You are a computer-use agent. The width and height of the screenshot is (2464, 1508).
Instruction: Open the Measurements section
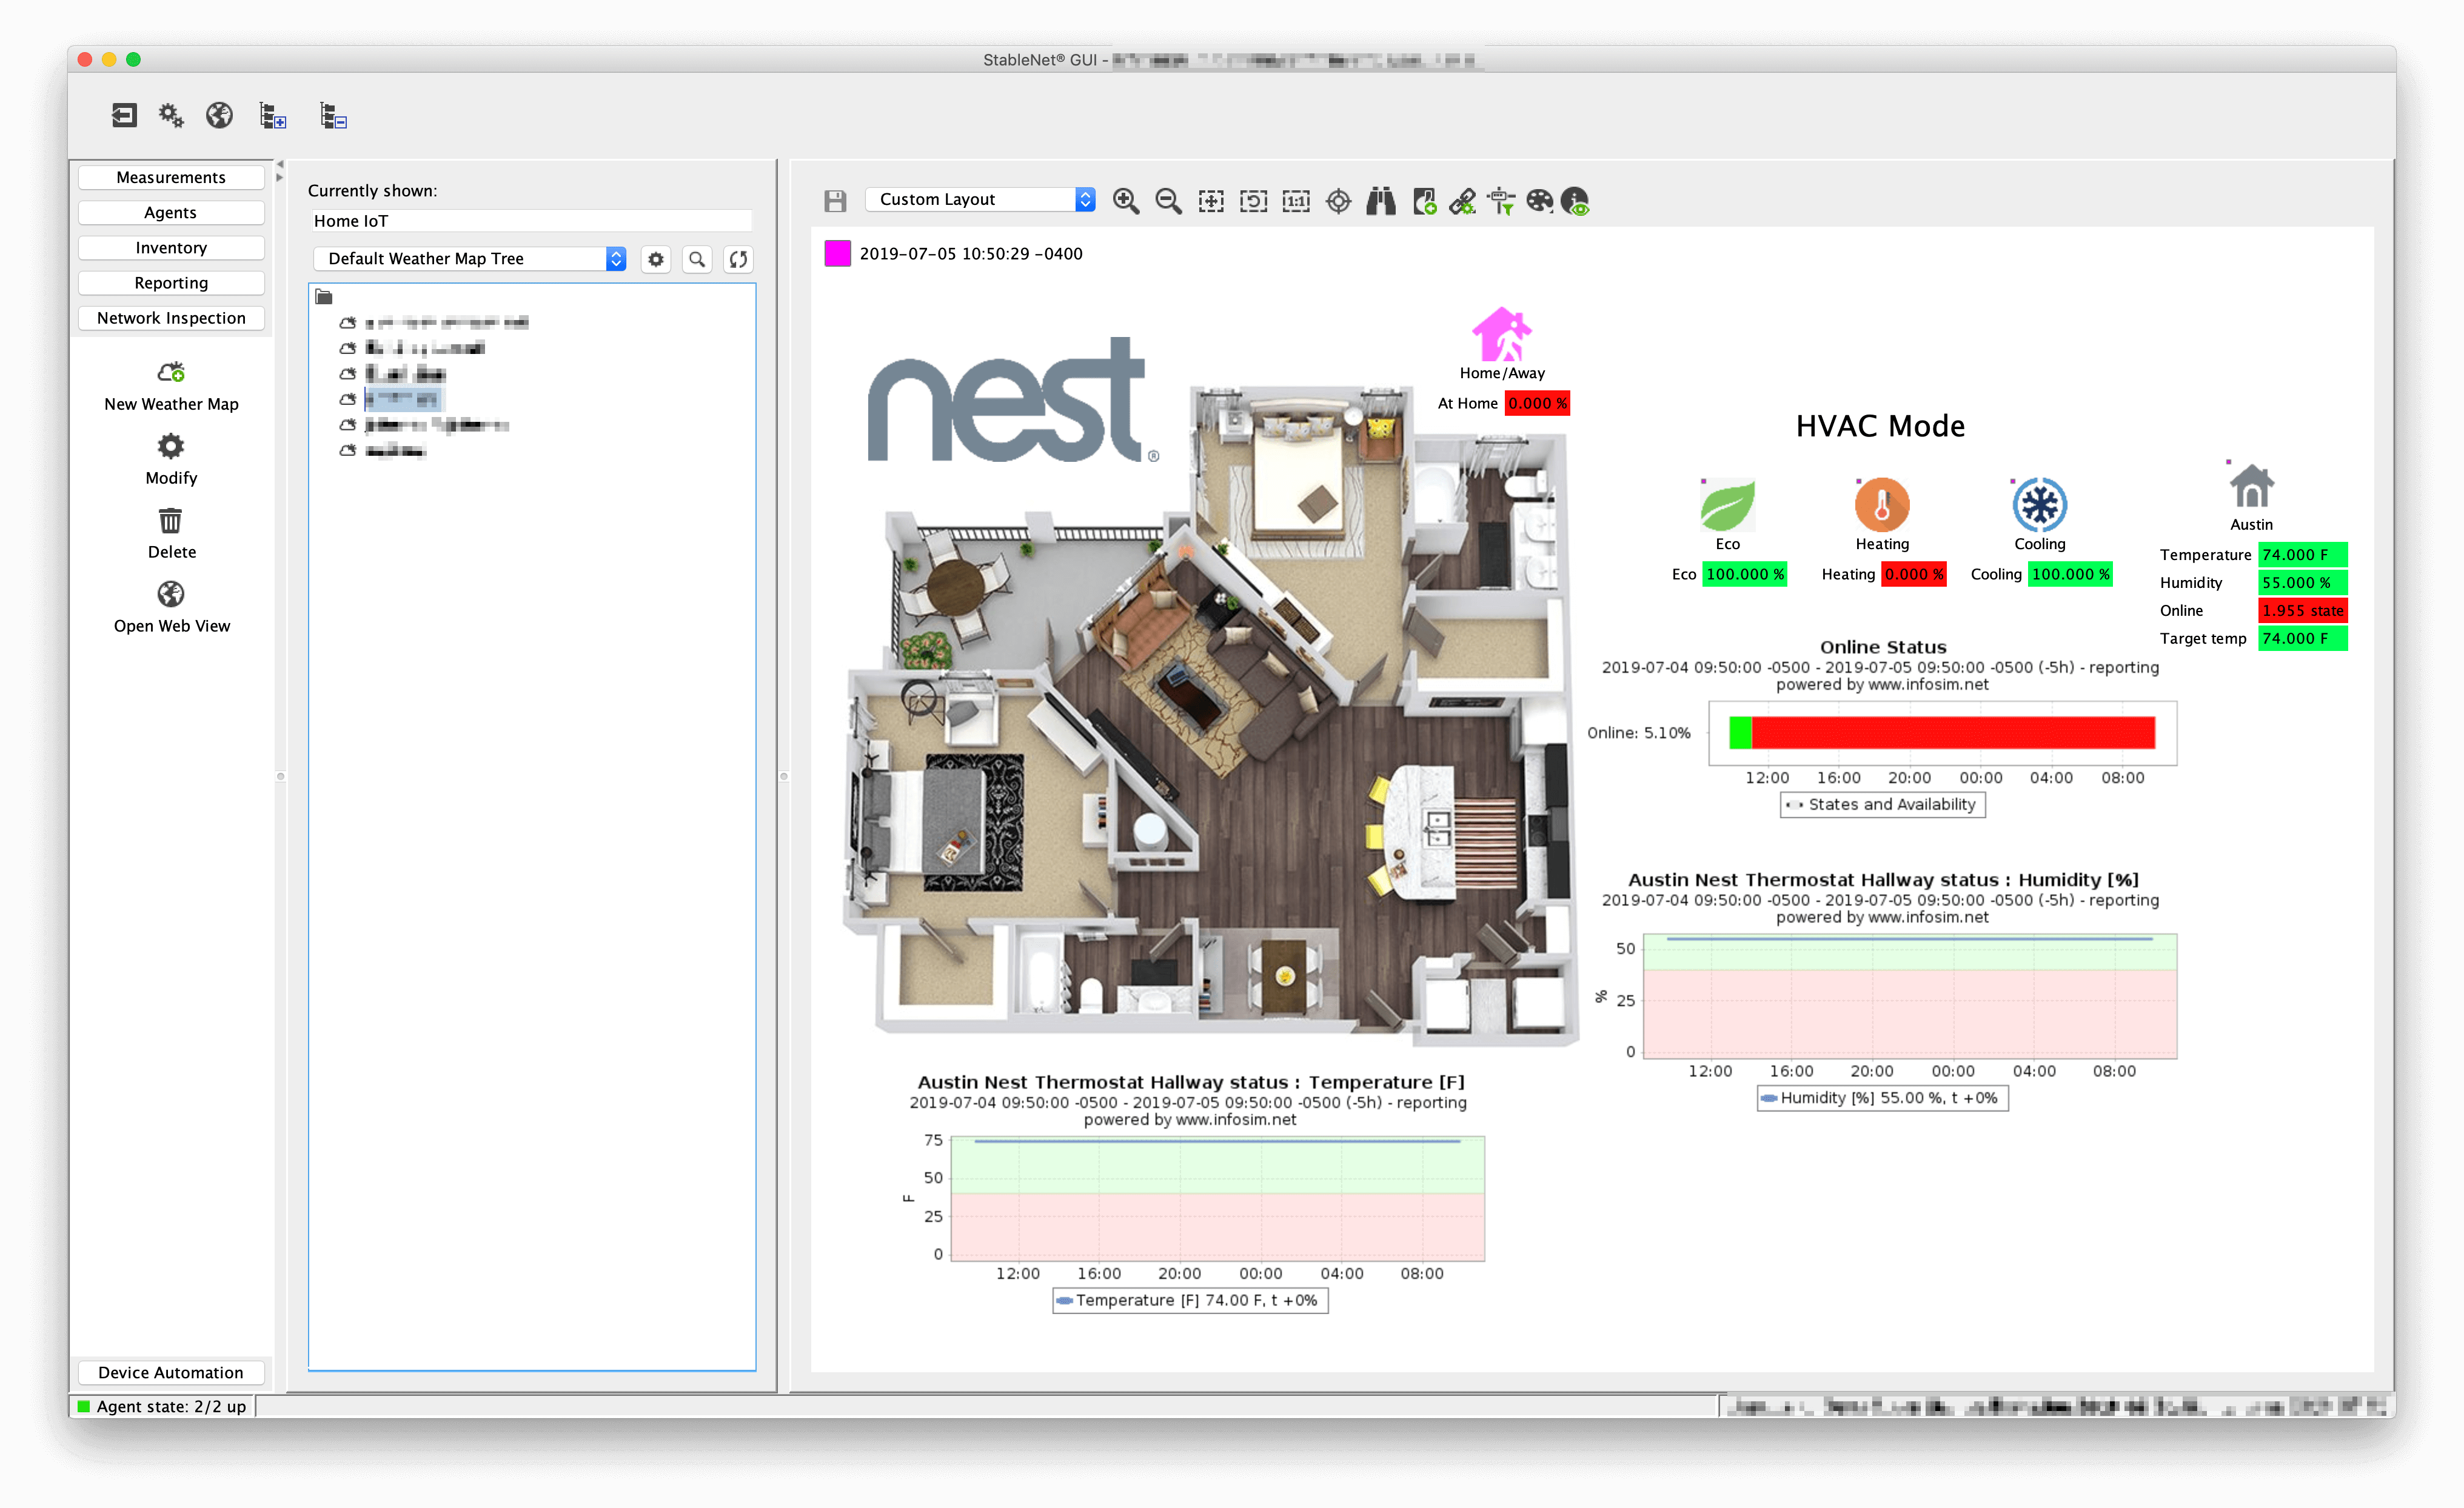click(171, 177)
